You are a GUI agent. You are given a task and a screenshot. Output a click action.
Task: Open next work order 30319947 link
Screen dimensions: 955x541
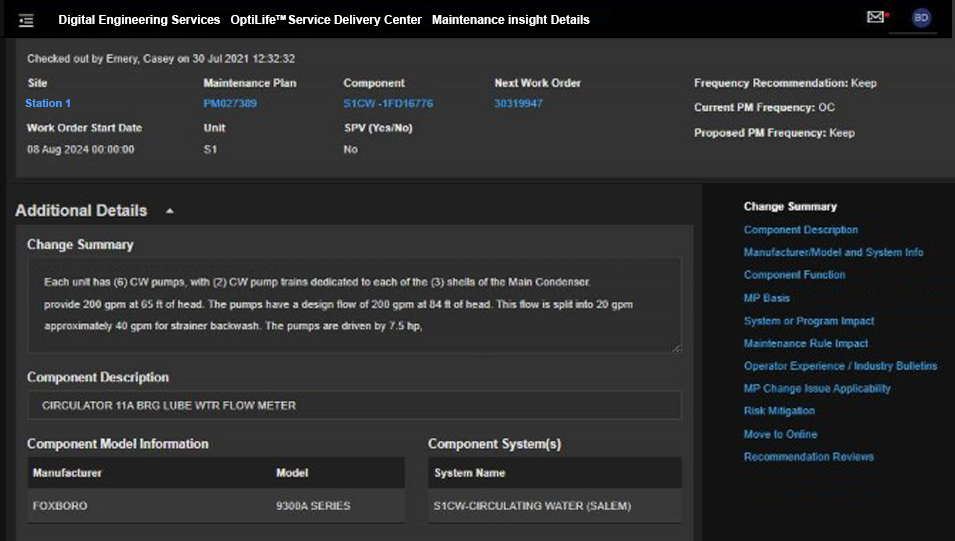coord(518,104)
